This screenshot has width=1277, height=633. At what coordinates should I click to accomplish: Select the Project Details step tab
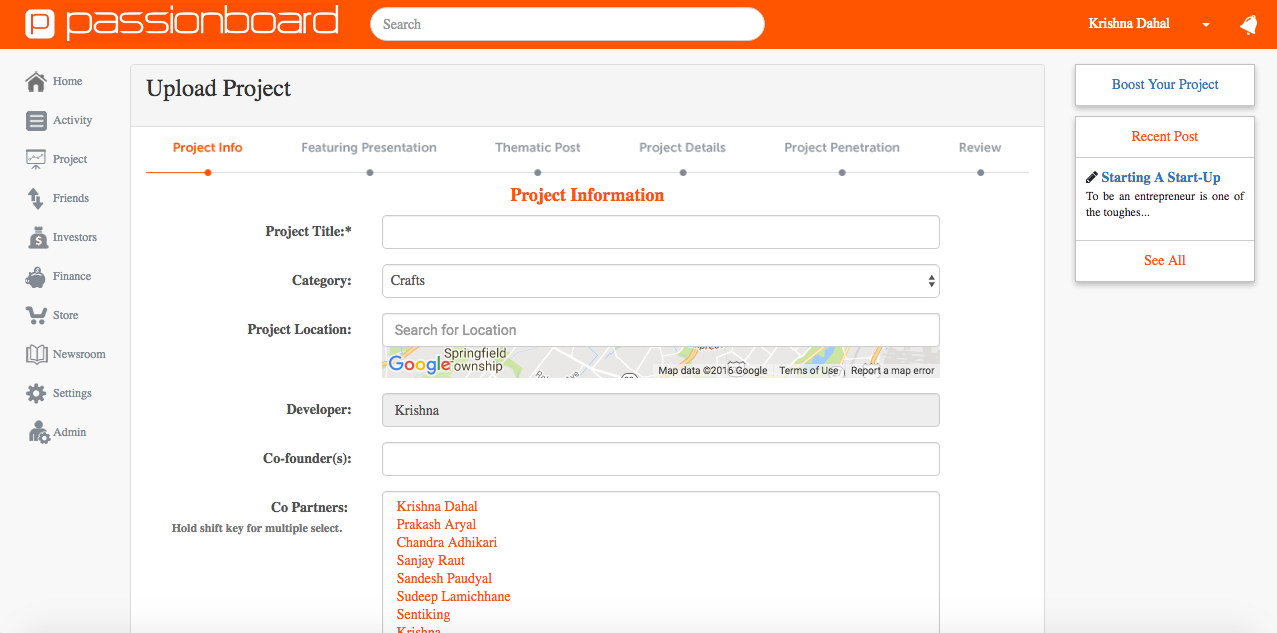click(x=682, y=147)
